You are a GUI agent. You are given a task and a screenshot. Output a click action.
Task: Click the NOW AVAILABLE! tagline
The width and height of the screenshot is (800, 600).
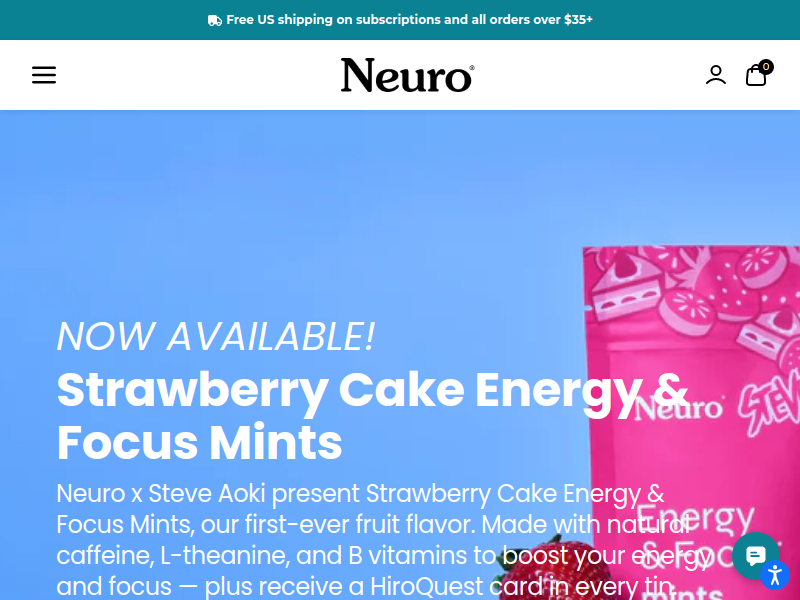(216, 336)
